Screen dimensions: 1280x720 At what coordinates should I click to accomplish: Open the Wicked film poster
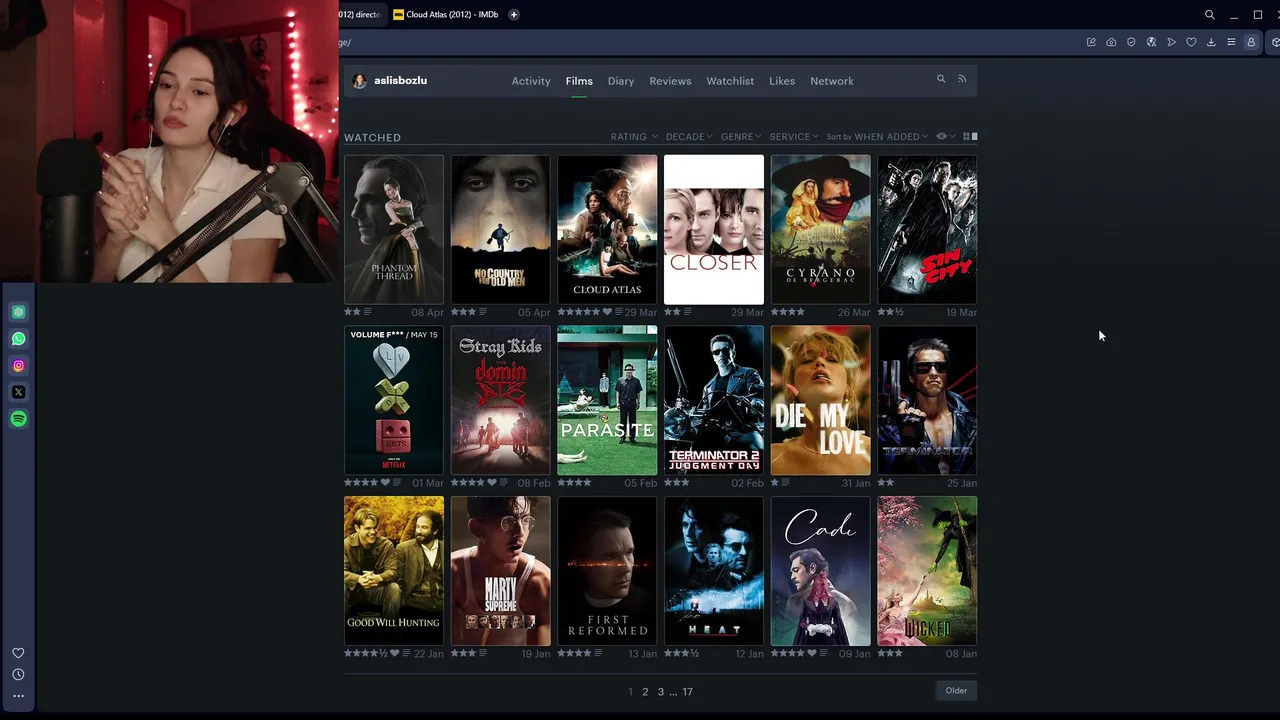pyautogui.click(x=927, y=571)
